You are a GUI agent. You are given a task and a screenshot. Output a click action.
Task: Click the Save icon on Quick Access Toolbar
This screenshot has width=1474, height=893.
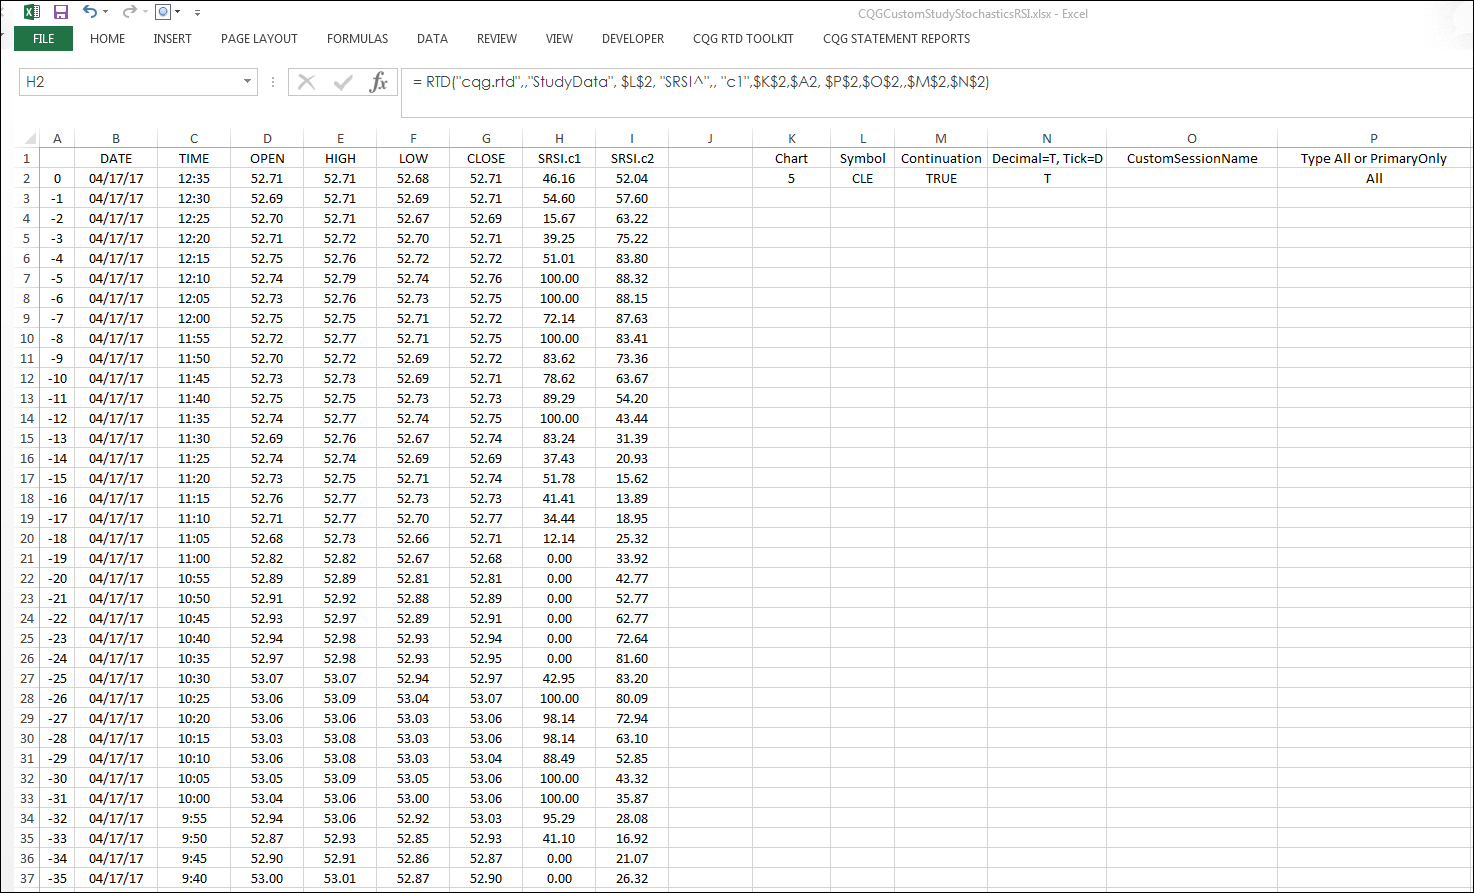(61, 11)
